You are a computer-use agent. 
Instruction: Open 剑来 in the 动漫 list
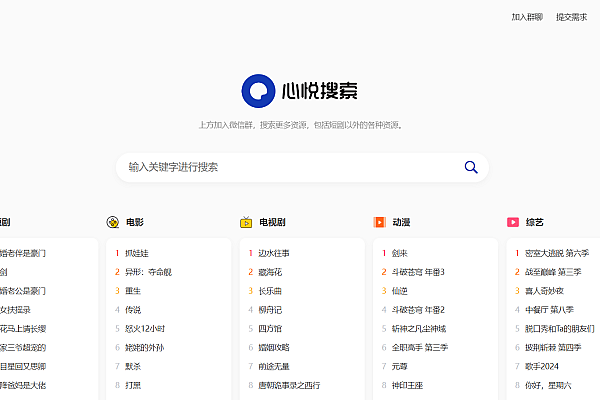399,253
